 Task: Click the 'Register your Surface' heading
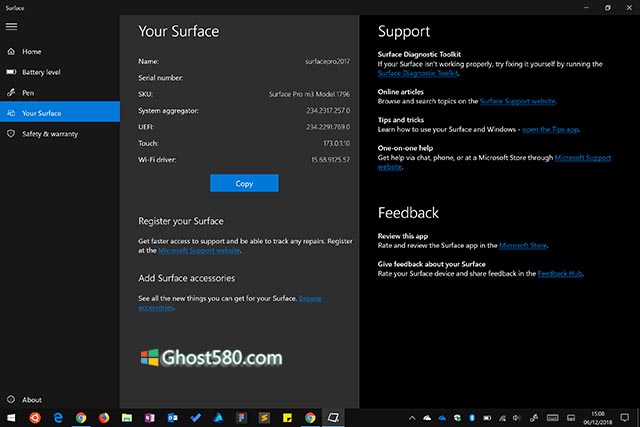pyautogui.click(x=181, y=221)
